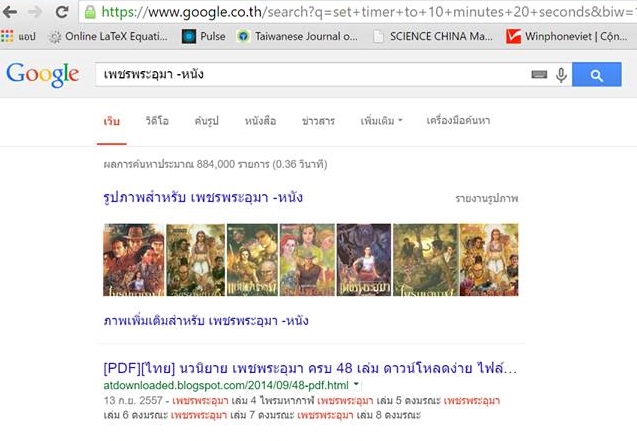Click the green padlock security icon
The width and height of the screenshot is (637, 441).
point(90,12)
